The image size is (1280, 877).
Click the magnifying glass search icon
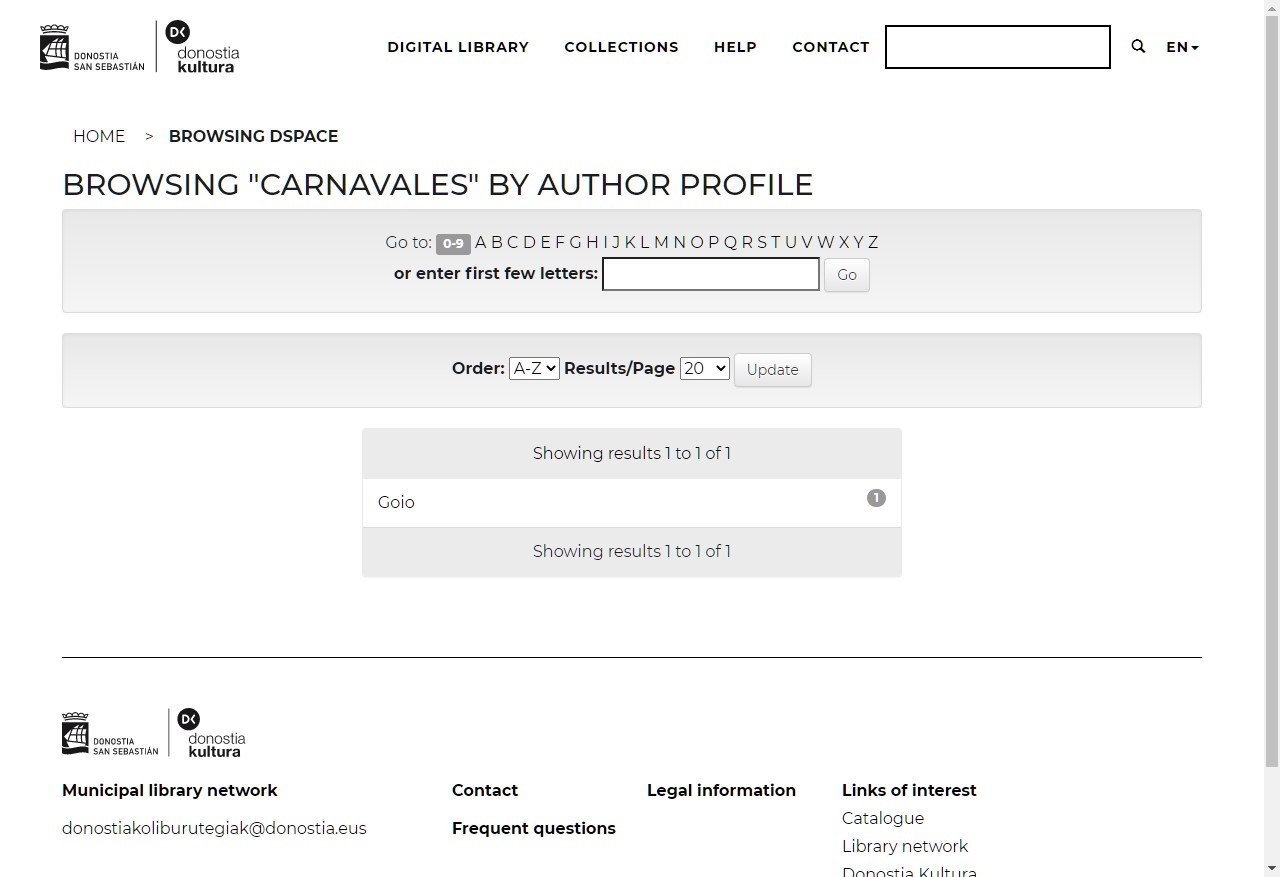pos(1138,47)
